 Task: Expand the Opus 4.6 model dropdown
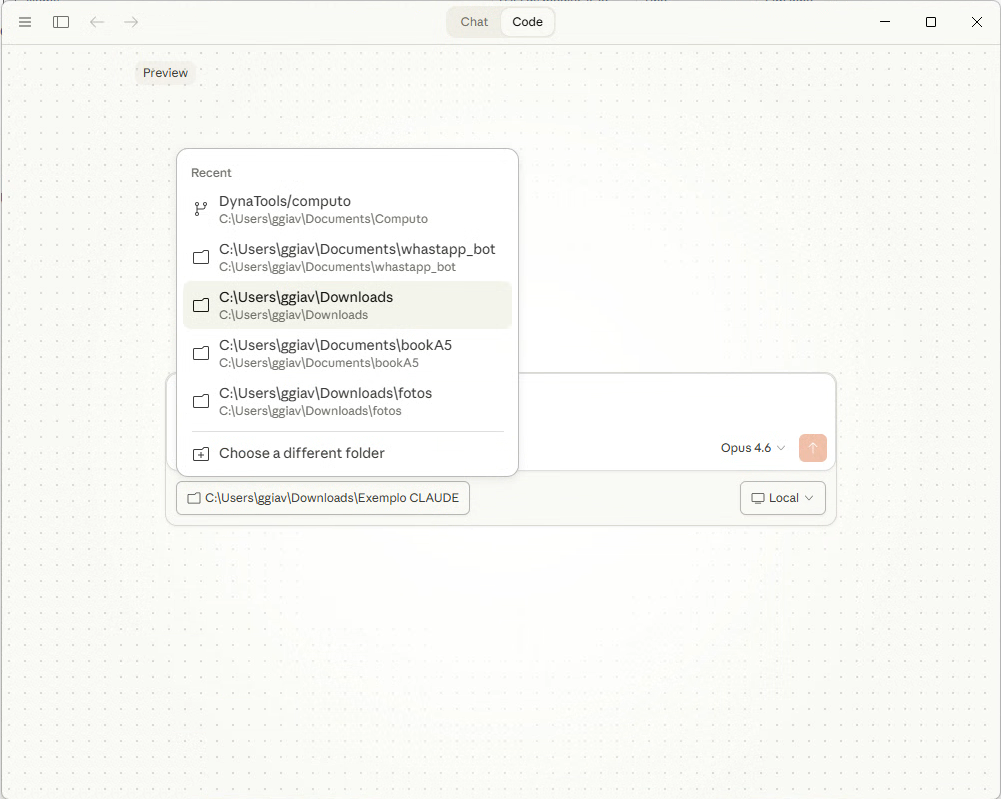click(x=752, y=448)
